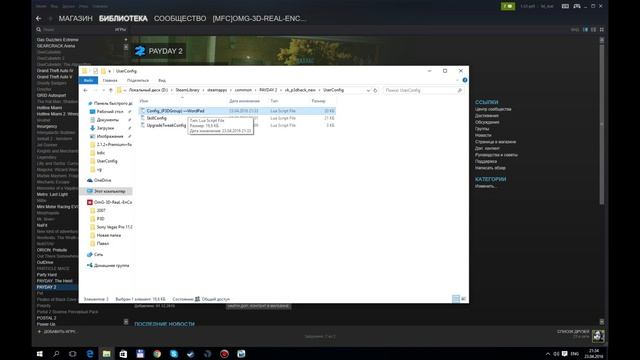This screenshot has height=360, width=640.
Task: Click Explorer back arrow button
Action: tap(85, 90)
